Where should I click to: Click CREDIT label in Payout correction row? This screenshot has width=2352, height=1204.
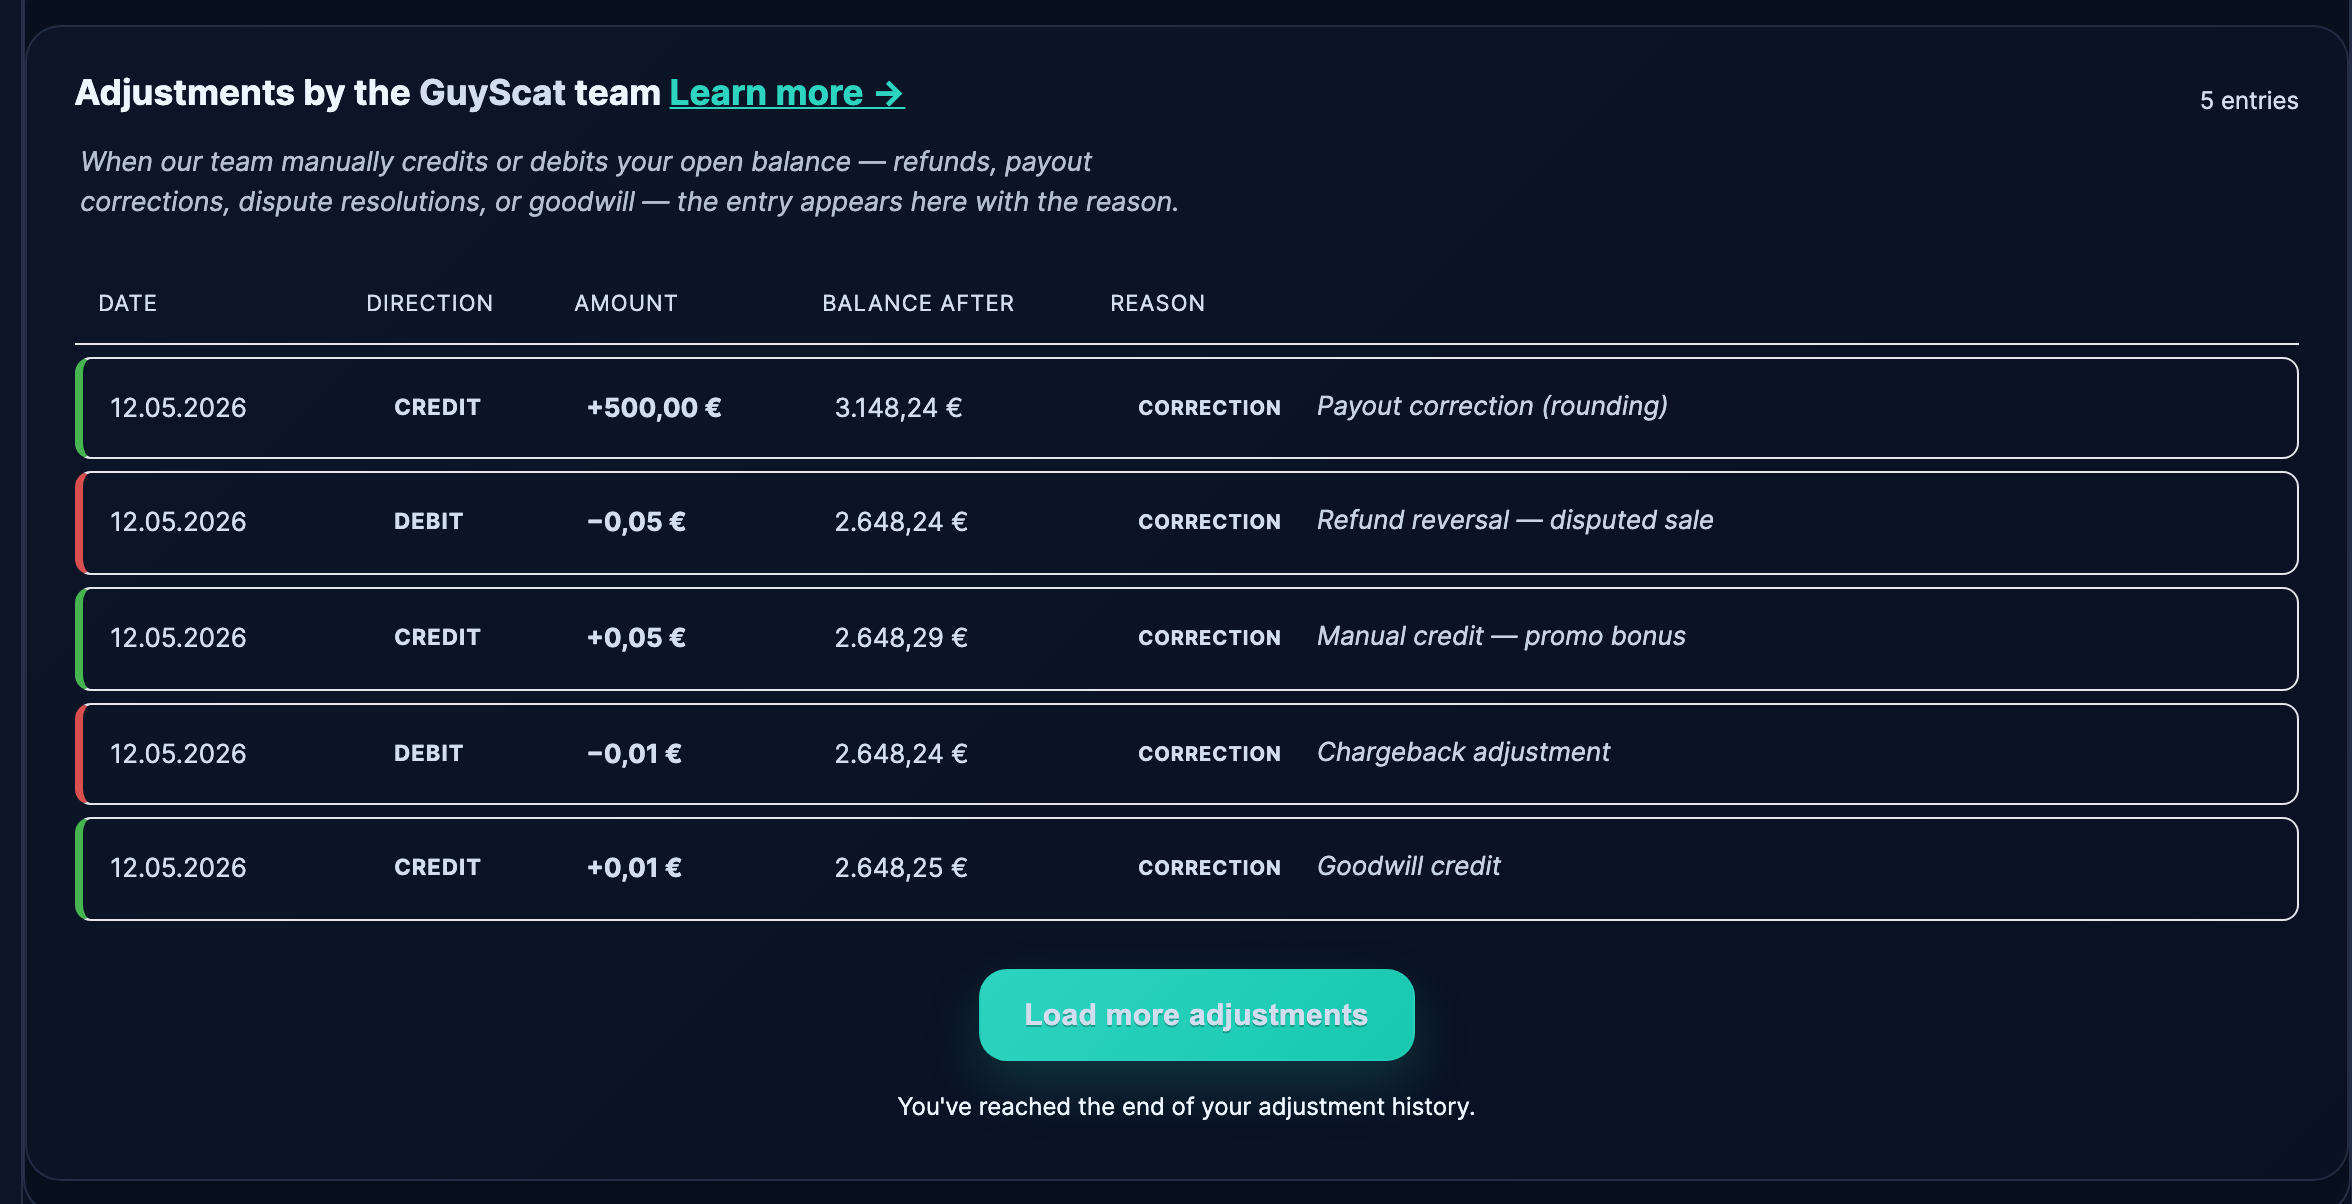pyautogui.click(x=437, y=408)
